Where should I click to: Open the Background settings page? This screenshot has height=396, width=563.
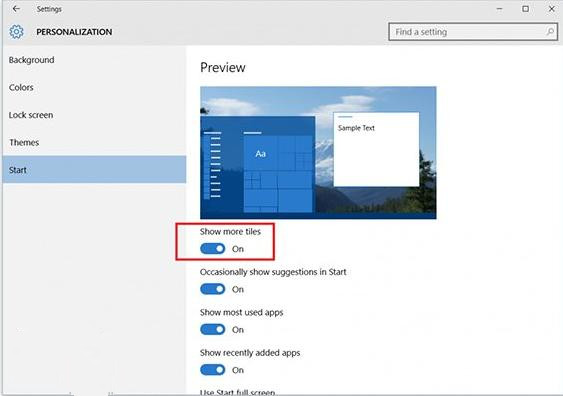(x=94, y=60)
